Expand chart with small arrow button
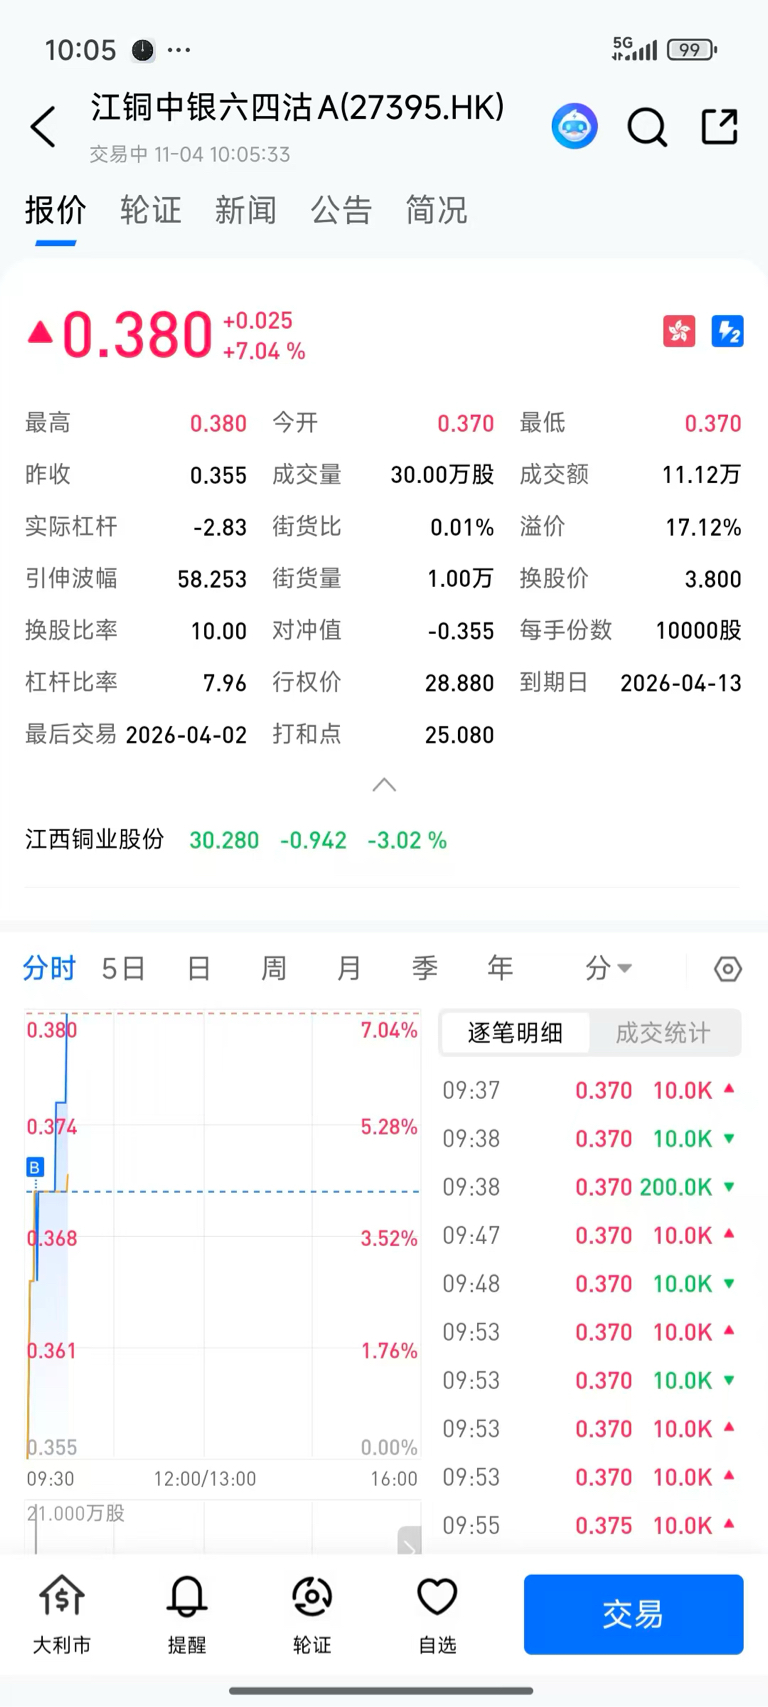The image size is (768, 1707). (409, 1541)
